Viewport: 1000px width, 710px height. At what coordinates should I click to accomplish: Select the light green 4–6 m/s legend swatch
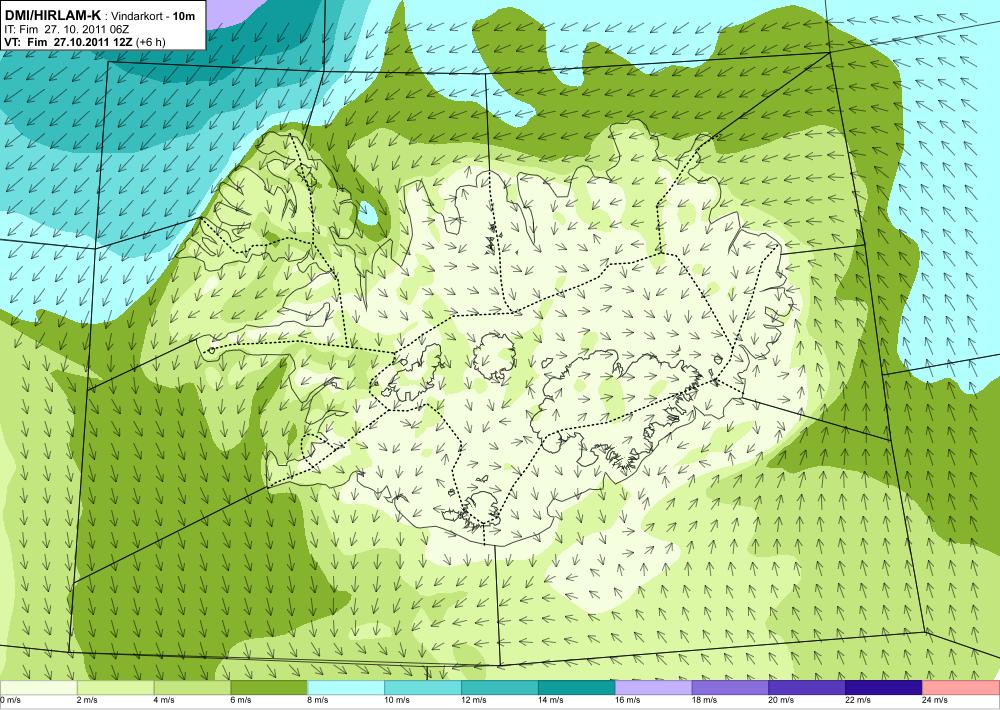[193, 688]
